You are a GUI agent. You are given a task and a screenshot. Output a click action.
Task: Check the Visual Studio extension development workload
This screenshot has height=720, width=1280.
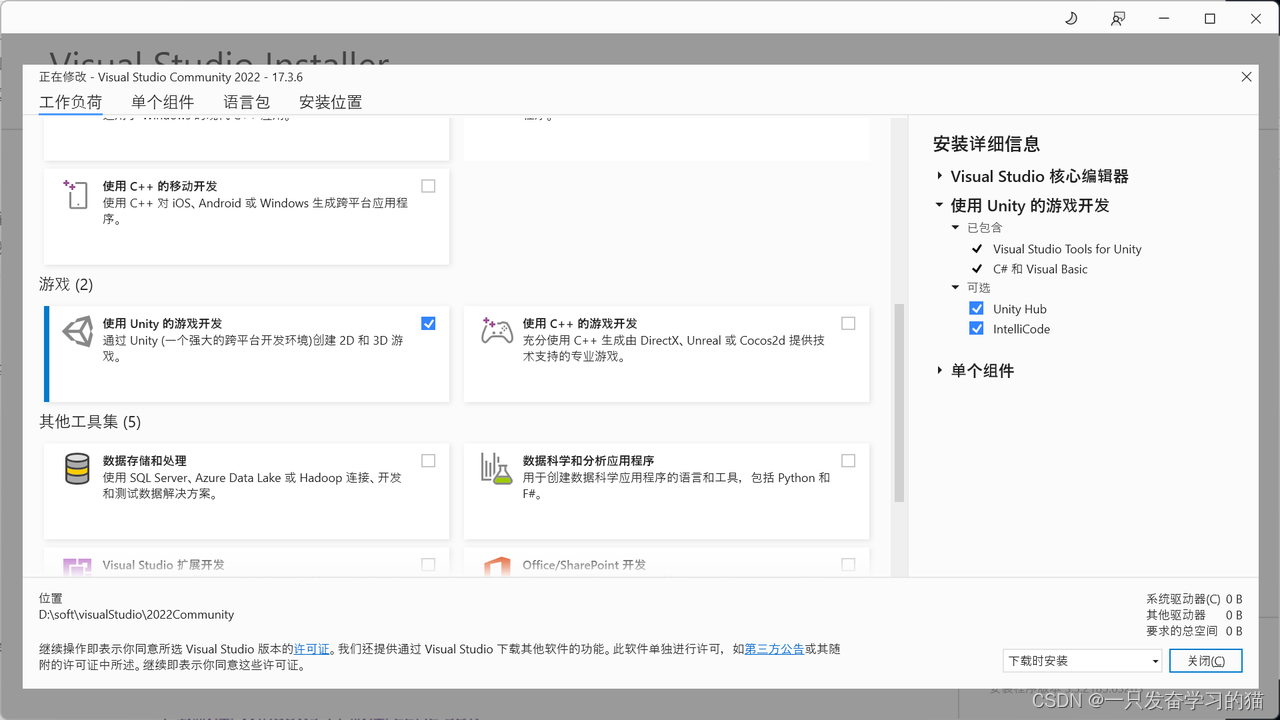429,565
